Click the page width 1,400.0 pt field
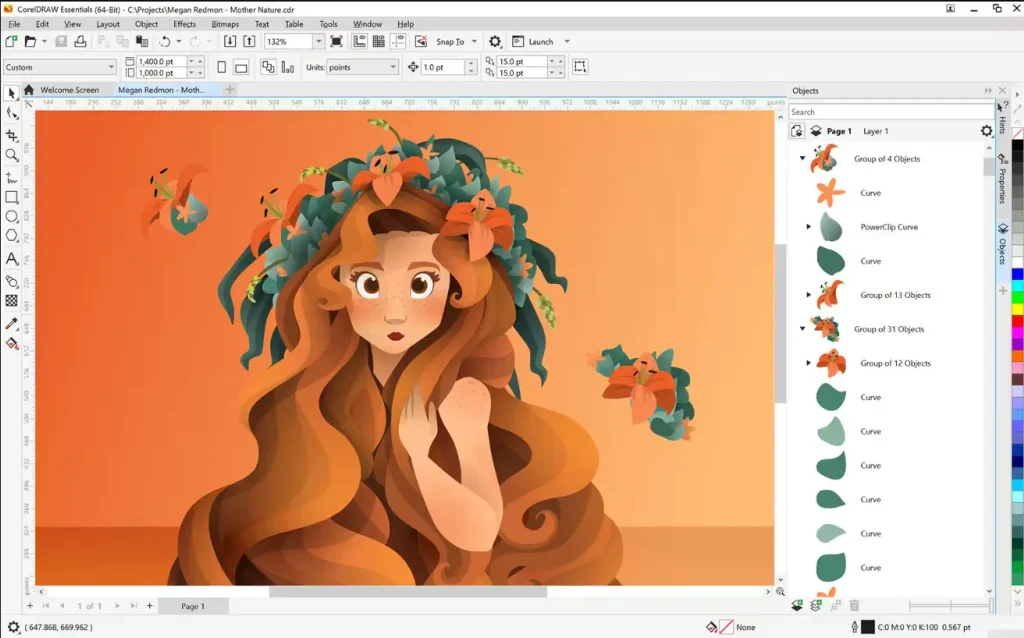Screen dimensions: 1024x638 tap(161, 61)
